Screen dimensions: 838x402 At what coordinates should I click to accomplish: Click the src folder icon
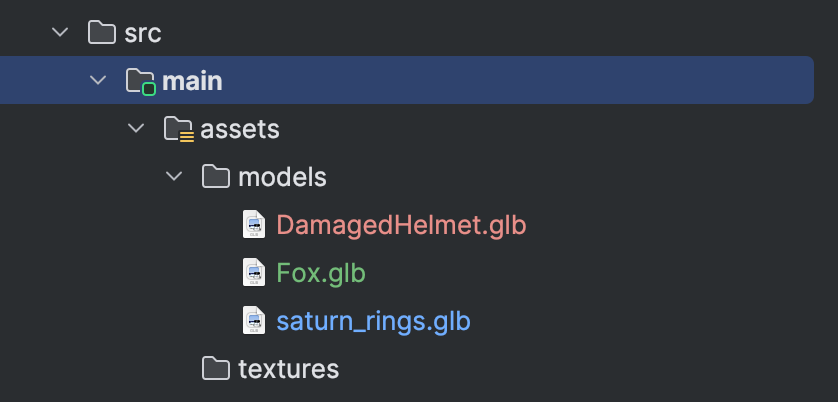(x=101, y=33)
